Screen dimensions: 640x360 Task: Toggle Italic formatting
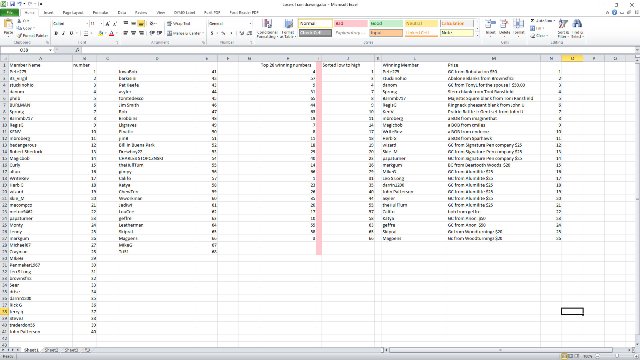point(63,33)
